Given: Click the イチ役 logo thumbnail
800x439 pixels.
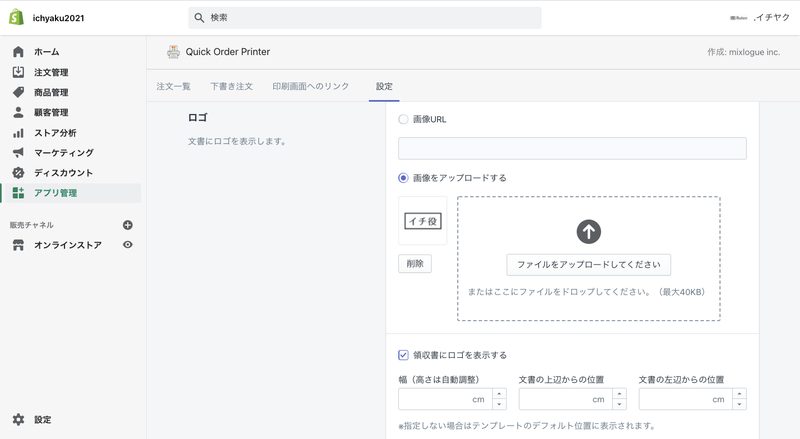Looking at the screenshot, I should coord(422,221).
